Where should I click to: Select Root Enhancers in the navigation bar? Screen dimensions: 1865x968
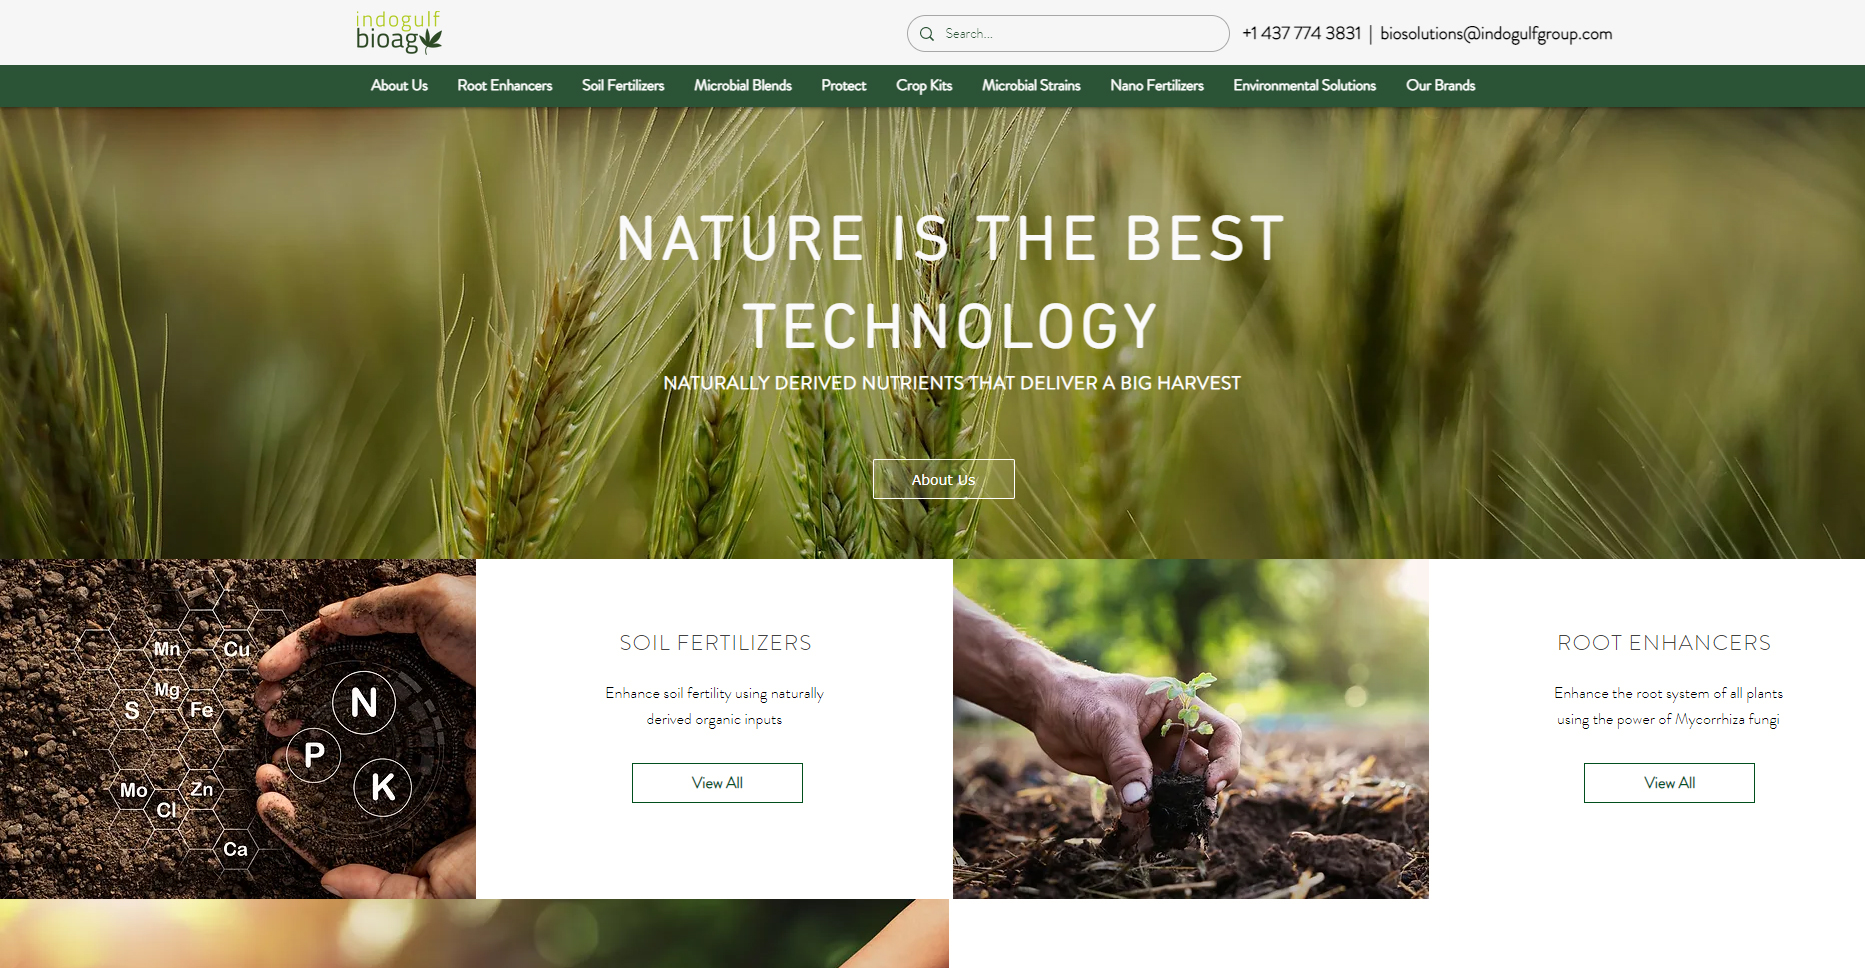[505, 86]
